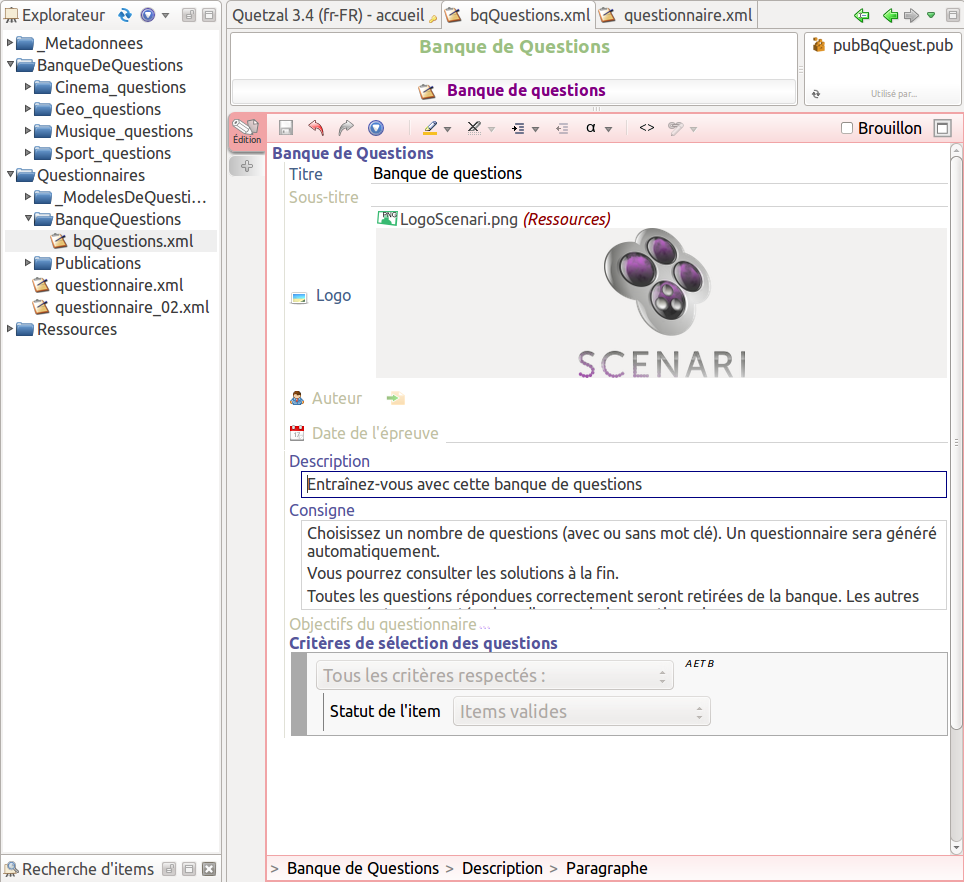Click the remove formatting icon
Screen dimensions: 964x882
(x=474, y=128)
